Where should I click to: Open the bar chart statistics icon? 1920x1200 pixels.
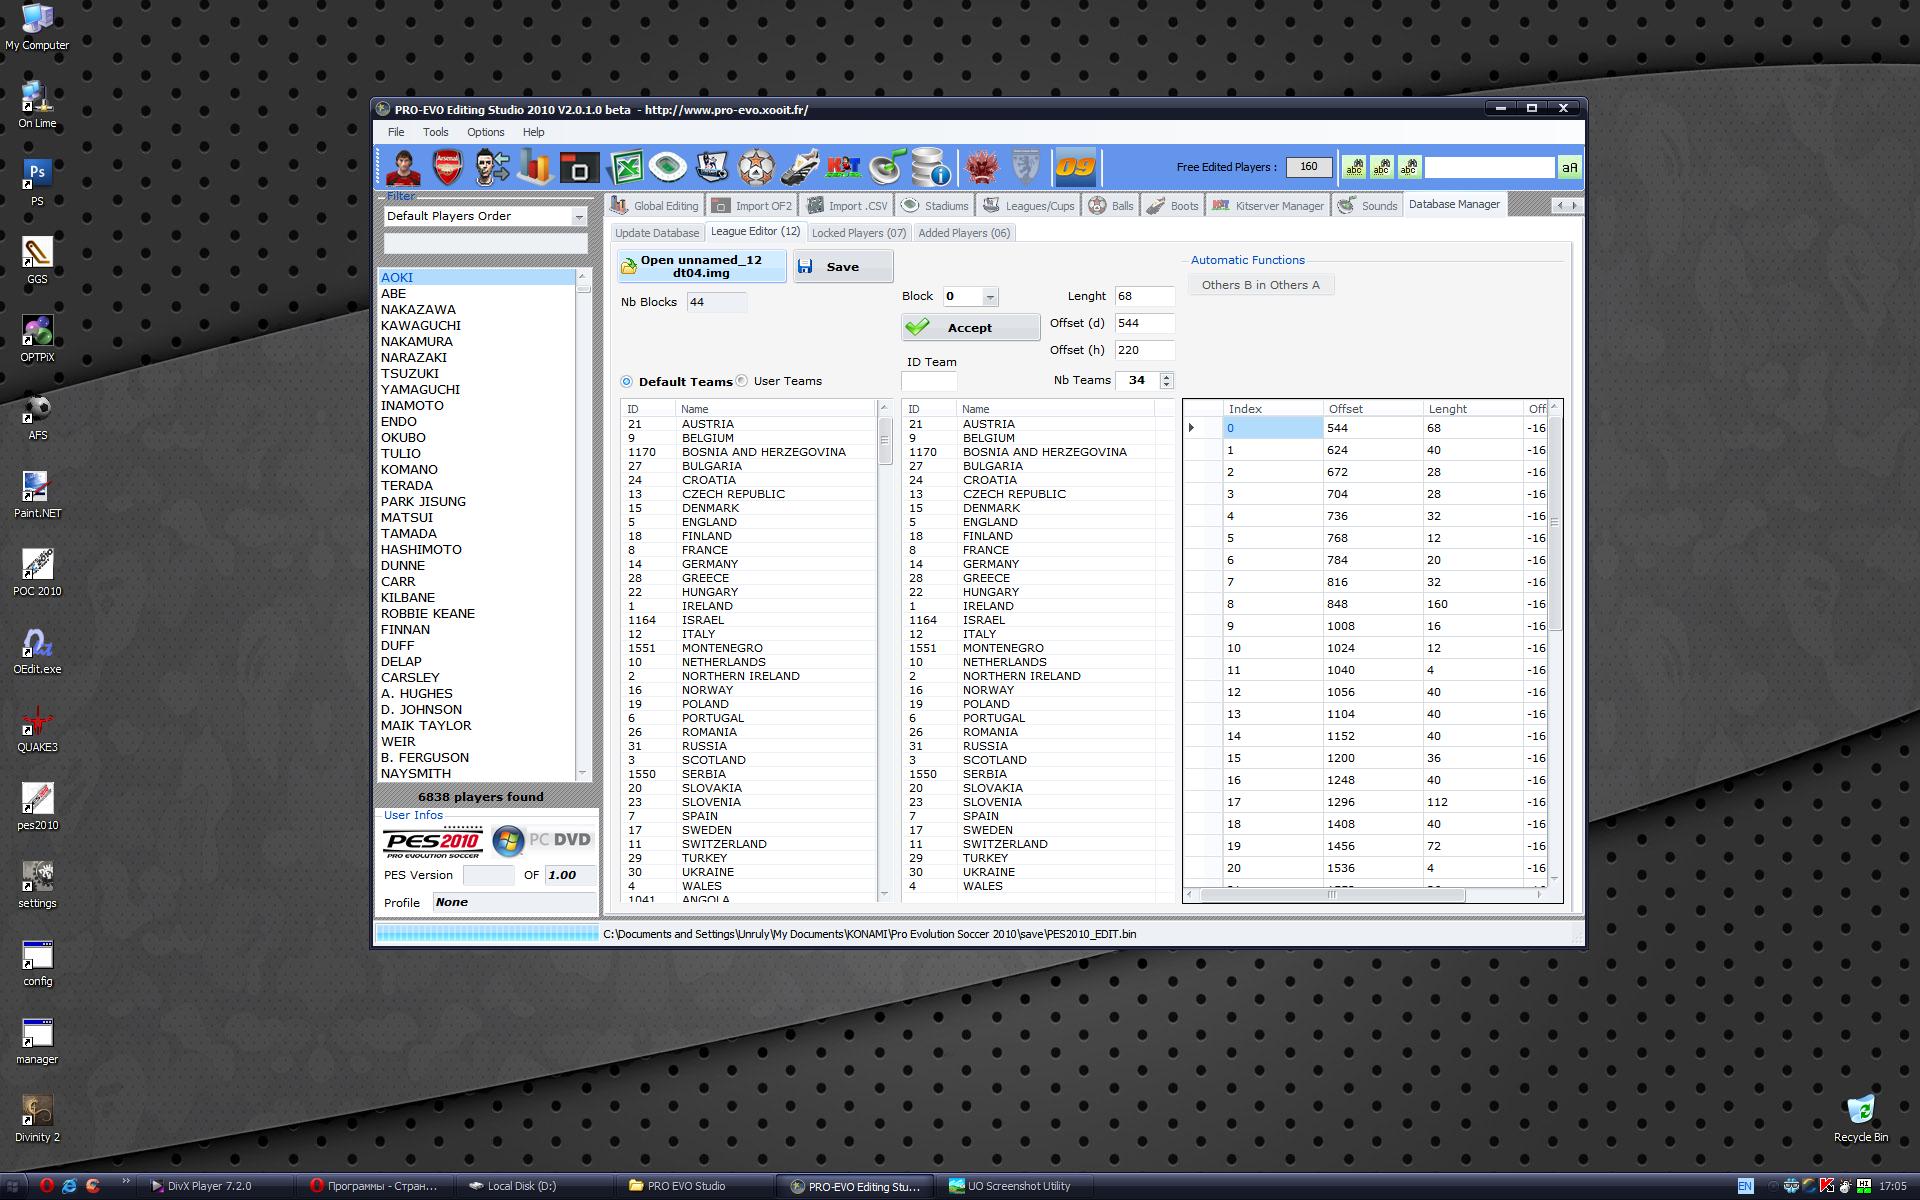pos(535,167)
